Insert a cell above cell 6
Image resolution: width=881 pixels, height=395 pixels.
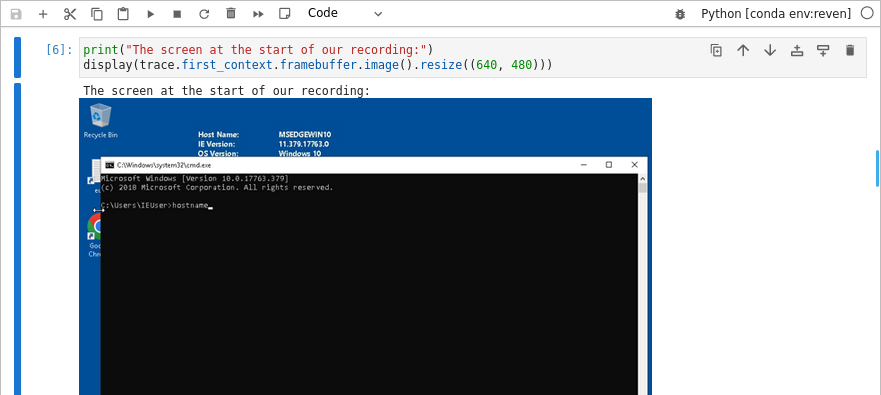(797, 51)
